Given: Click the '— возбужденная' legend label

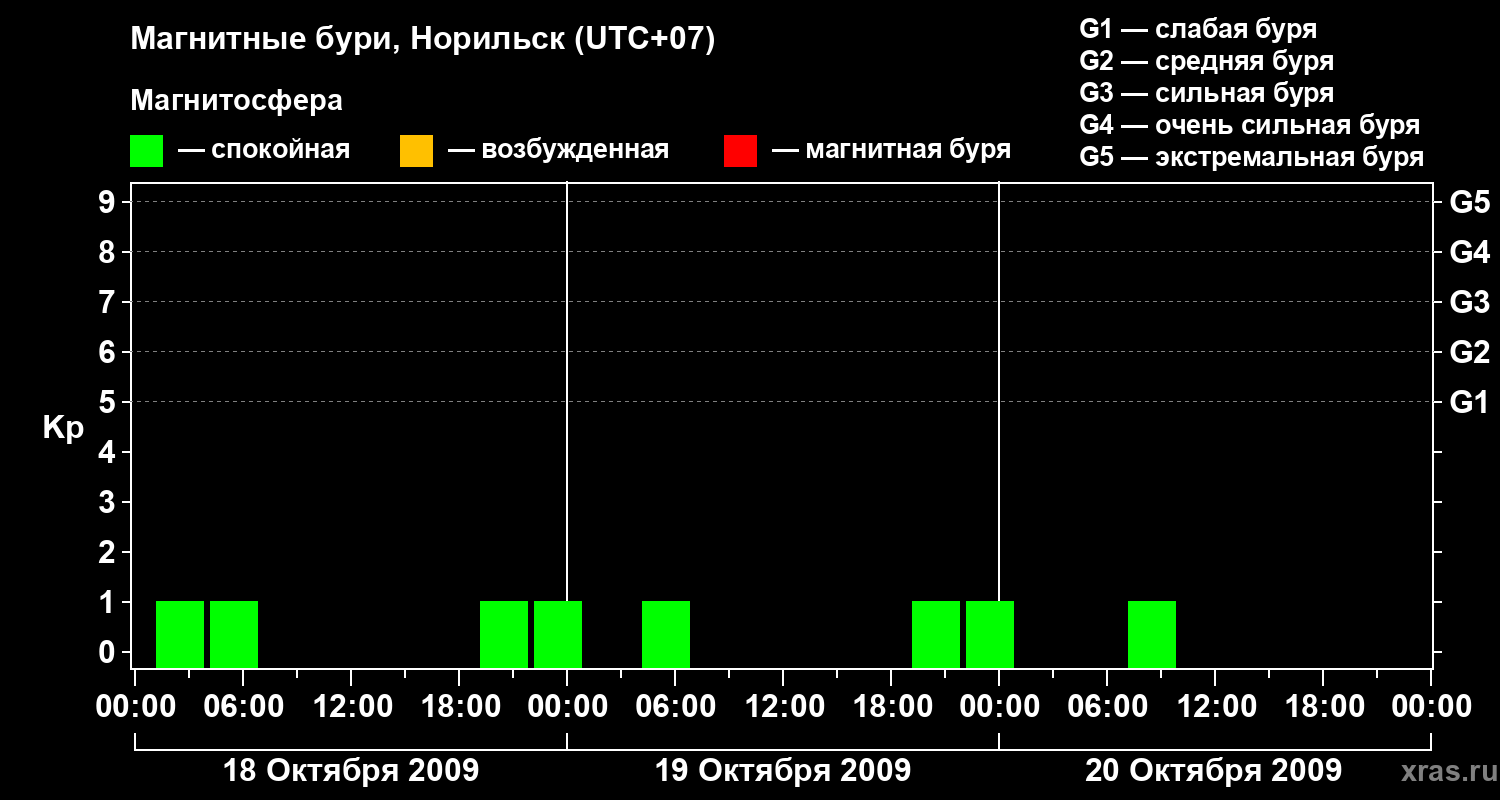Looking at the screenshot, I should click(558, 151).
